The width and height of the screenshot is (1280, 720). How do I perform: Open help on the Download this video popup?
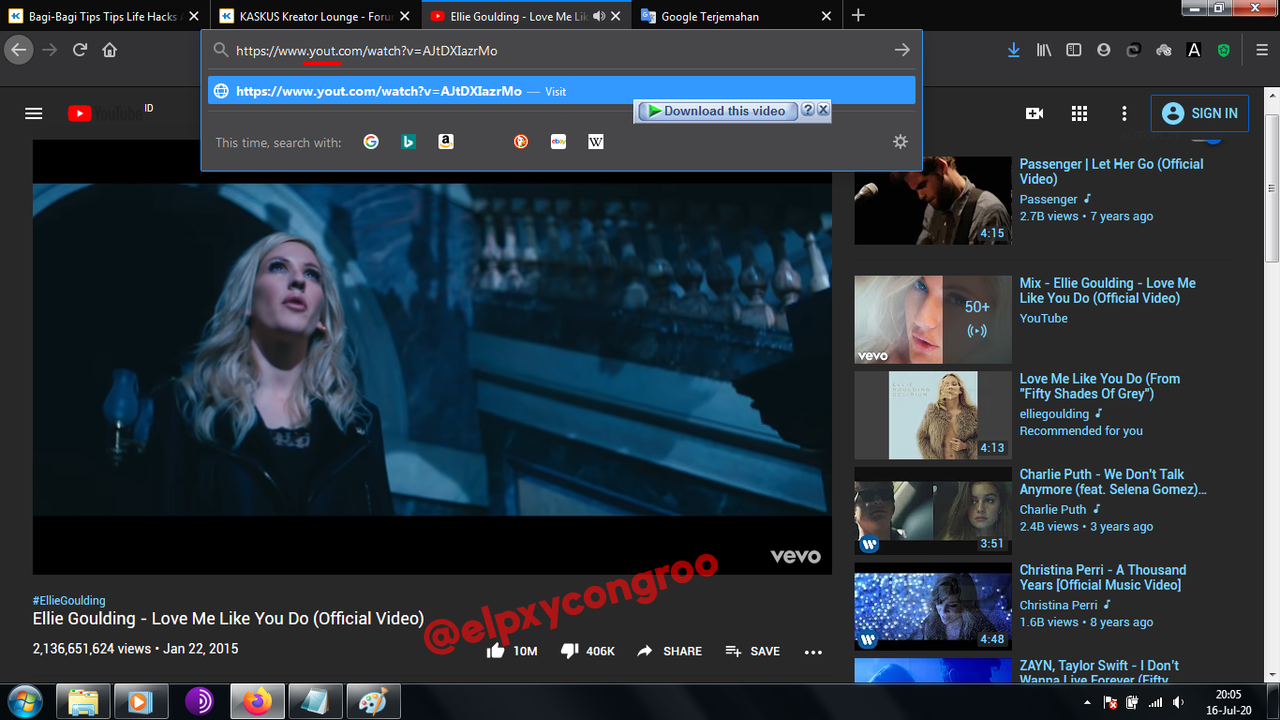(x=808, y=111)
